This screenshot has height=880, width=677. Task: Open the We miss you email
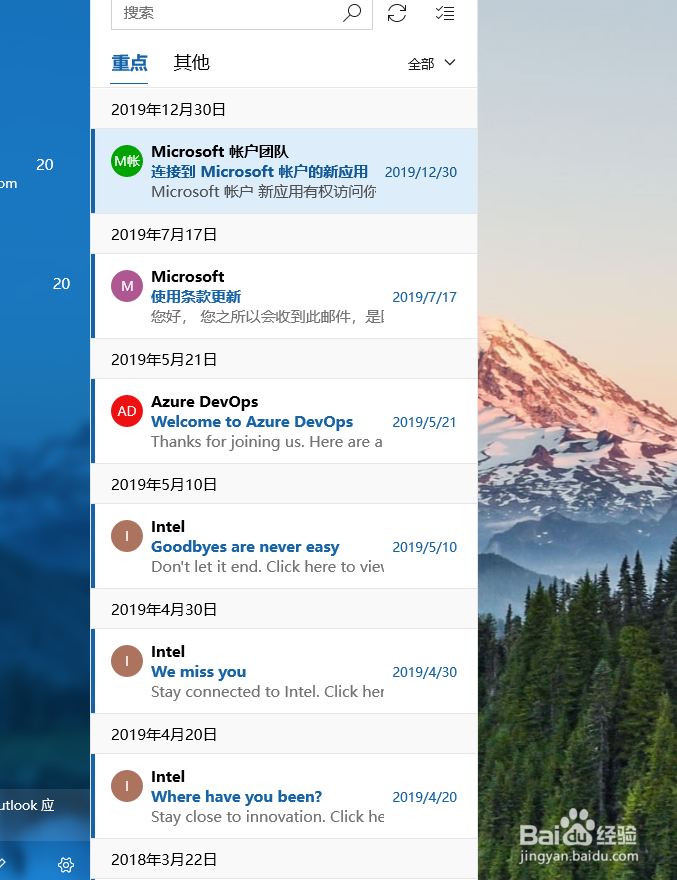click(285, 671)
